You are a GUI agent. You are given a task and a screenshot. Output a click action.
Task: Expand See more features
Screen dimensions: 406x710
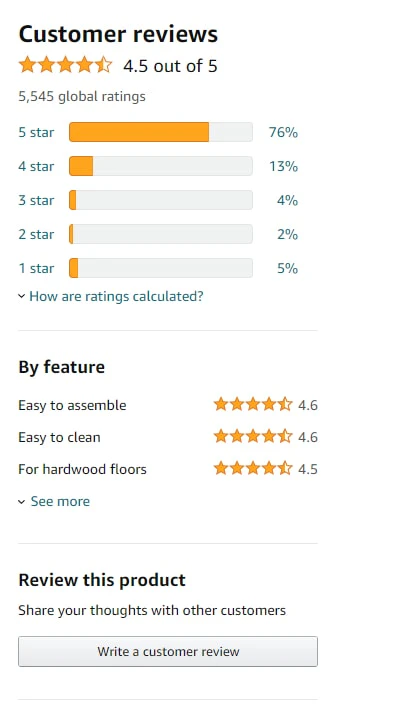pyautogui.click(x=60, y=501)
